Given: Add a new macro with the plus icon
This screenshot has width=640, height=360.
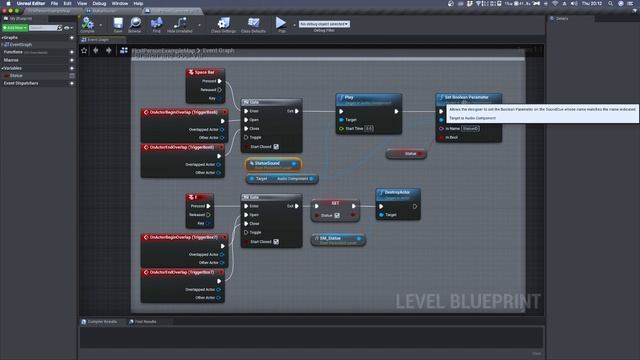Looking at the screenshot, I should [x=72, y=60].
